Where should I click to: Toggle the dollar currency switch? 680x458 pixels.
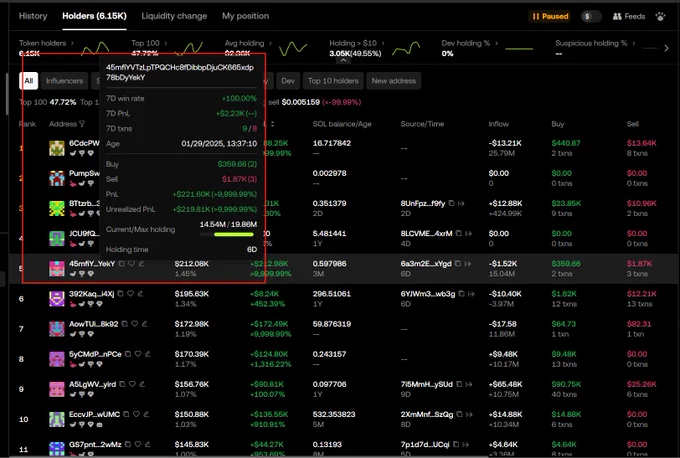[591, 16]
